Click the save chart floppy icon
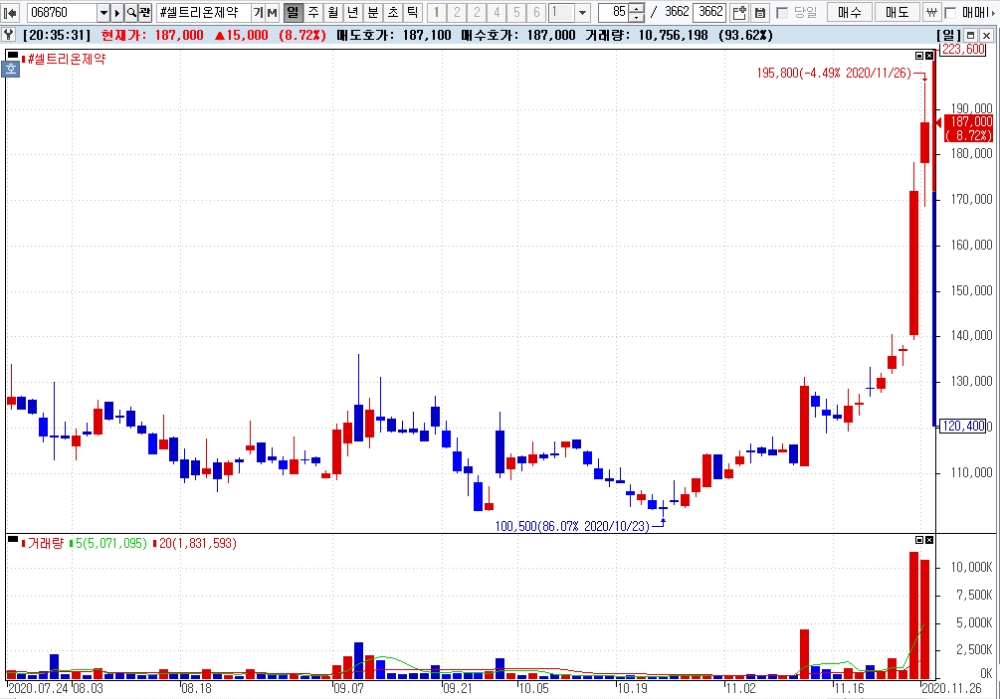Screen dimensions: 1000x699 [x=760, y=12]
